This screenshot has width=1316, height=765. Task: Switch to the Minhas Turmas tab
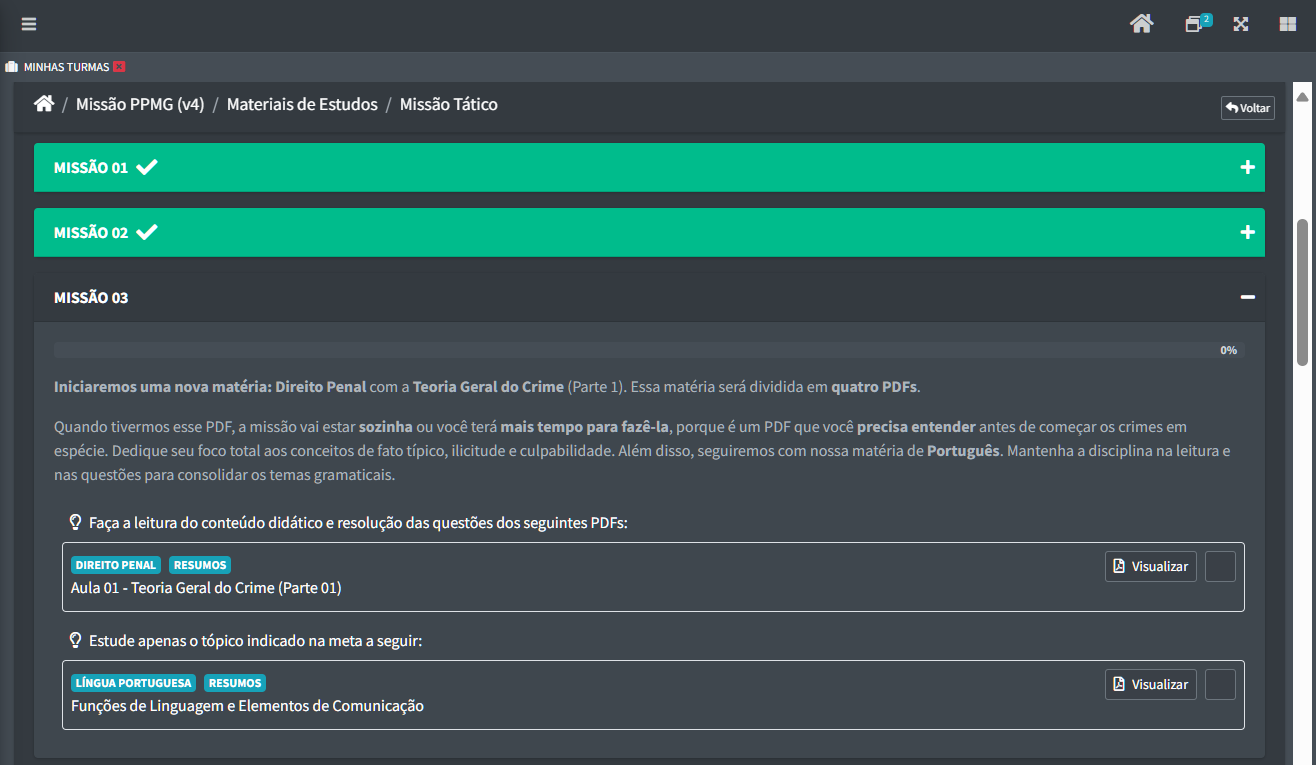coord(66,67)
